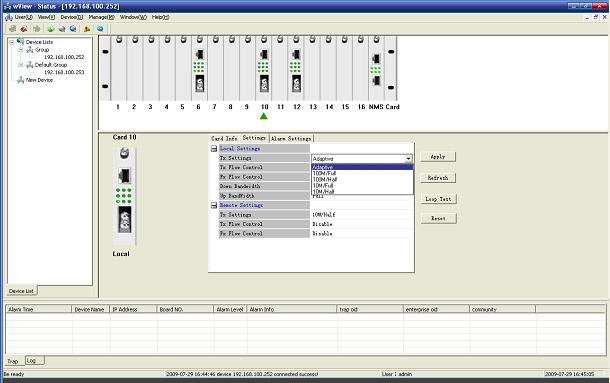This screenshot has width=610, height=383.
Task: Click the gray globe toolbar icon
Action: 61,29
